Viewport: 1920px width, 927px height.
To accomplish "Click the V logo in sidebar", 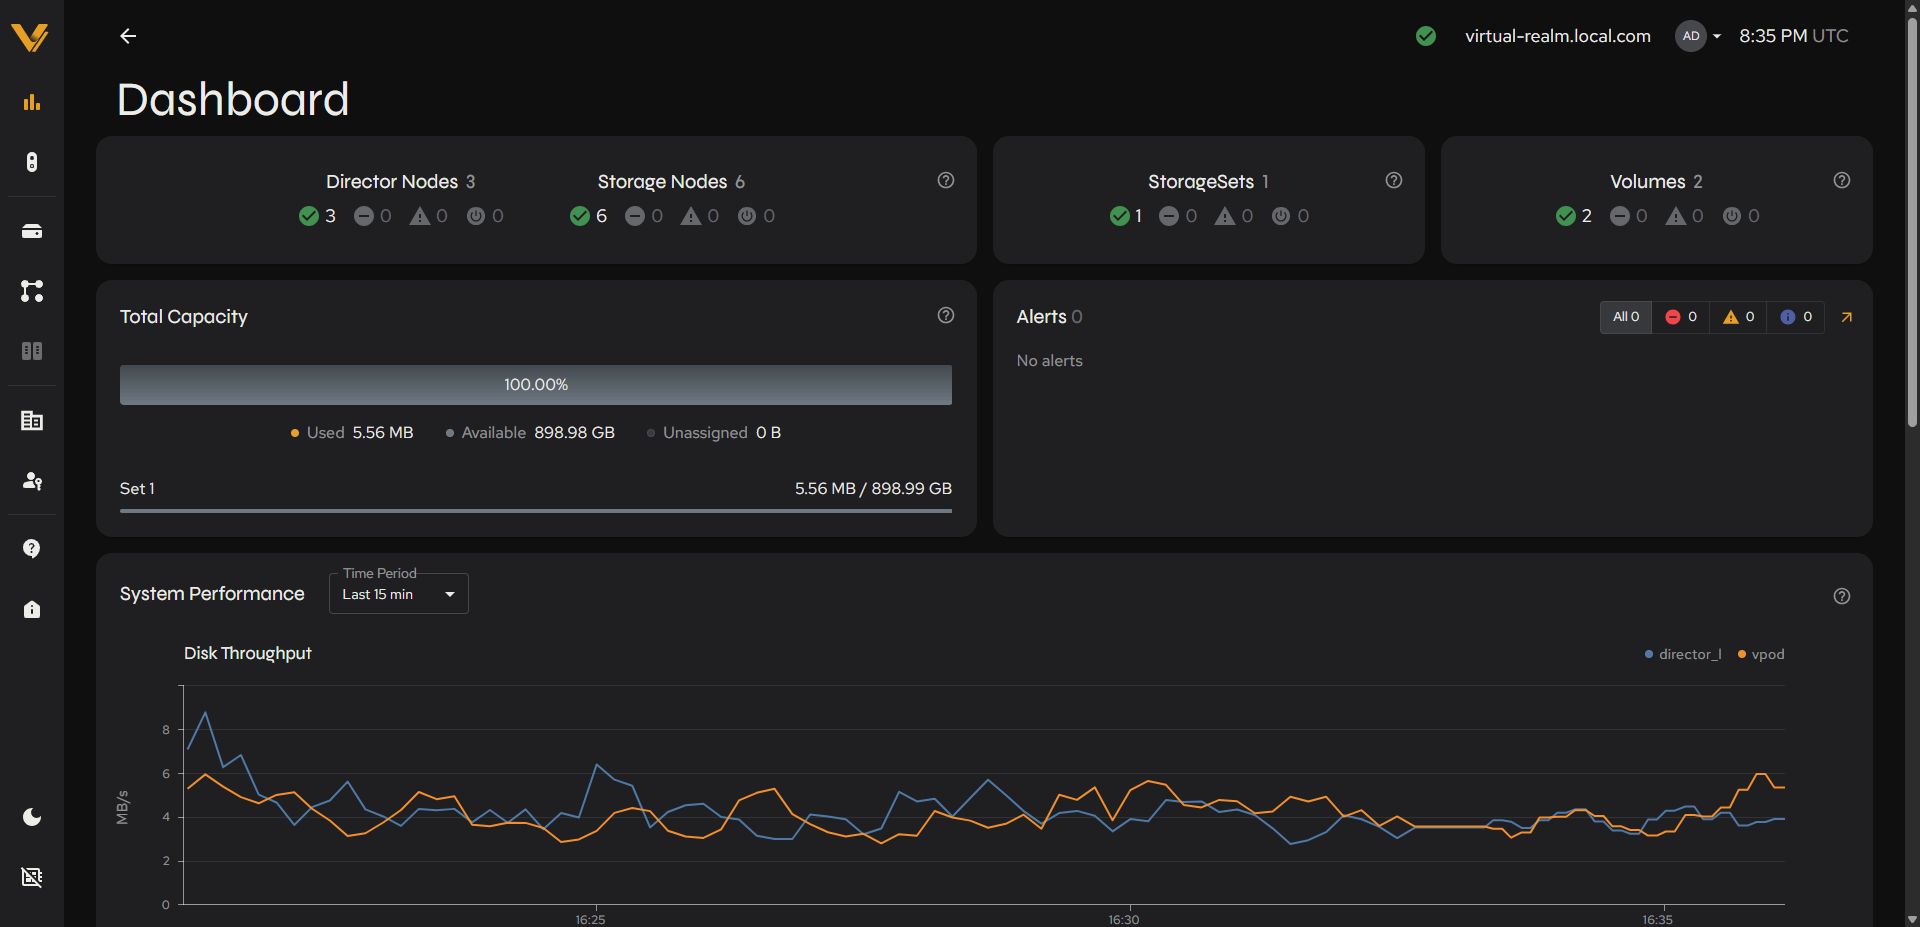I will coord(30,37).
